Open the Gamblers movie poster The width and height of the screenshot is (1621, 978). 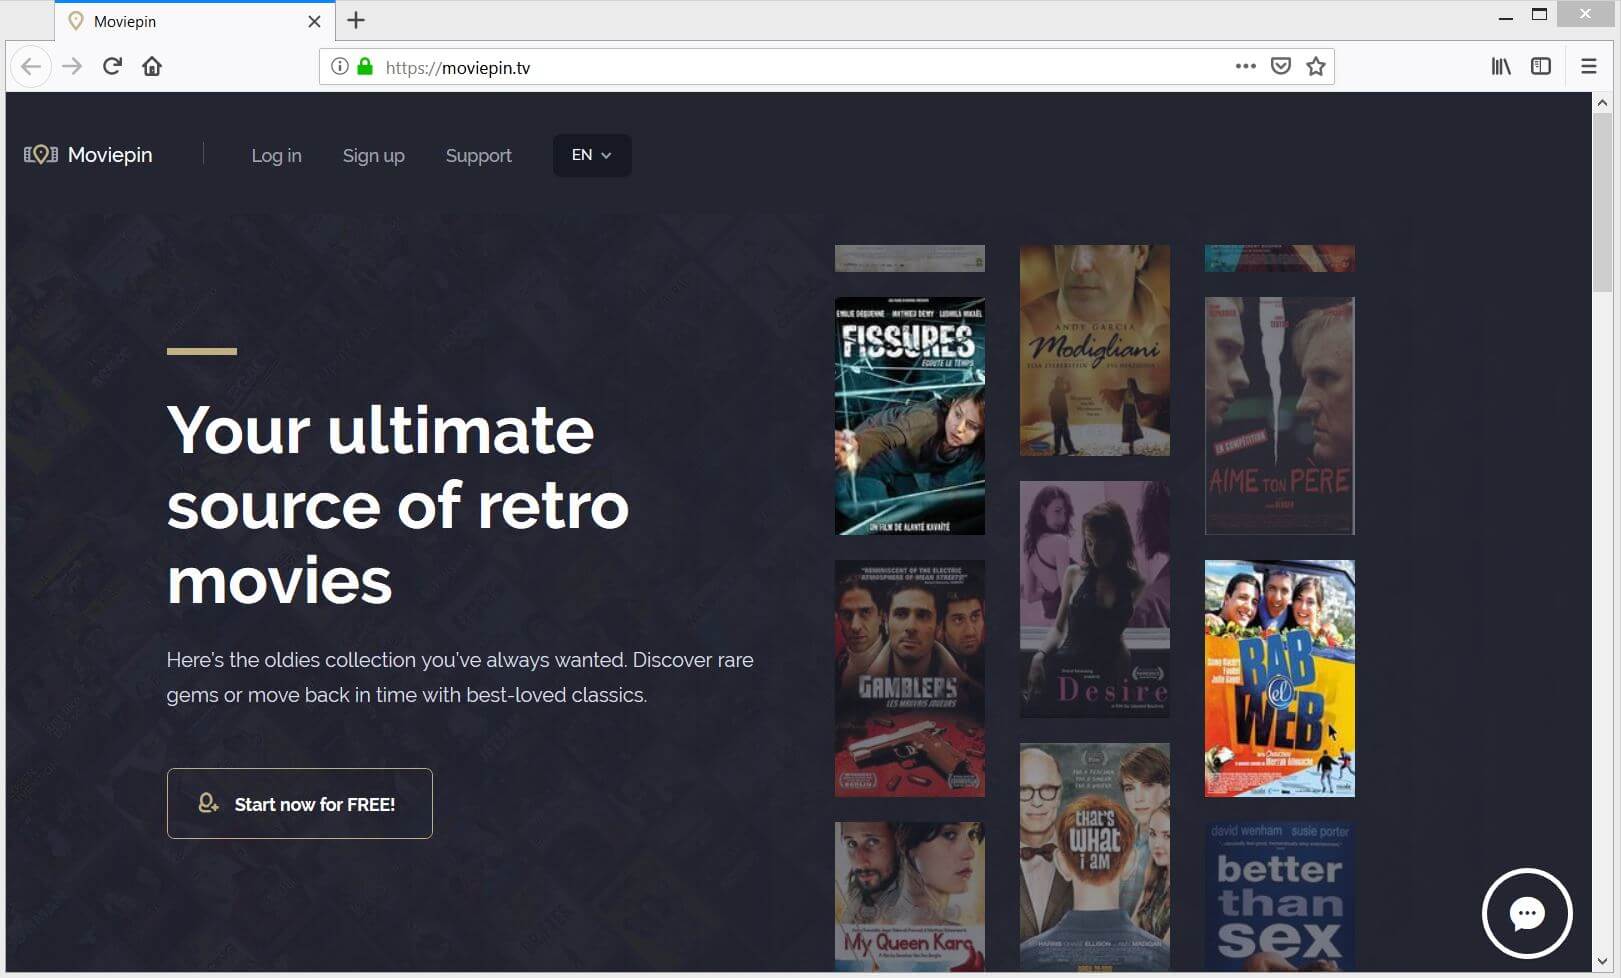click(x=910, y=678)
